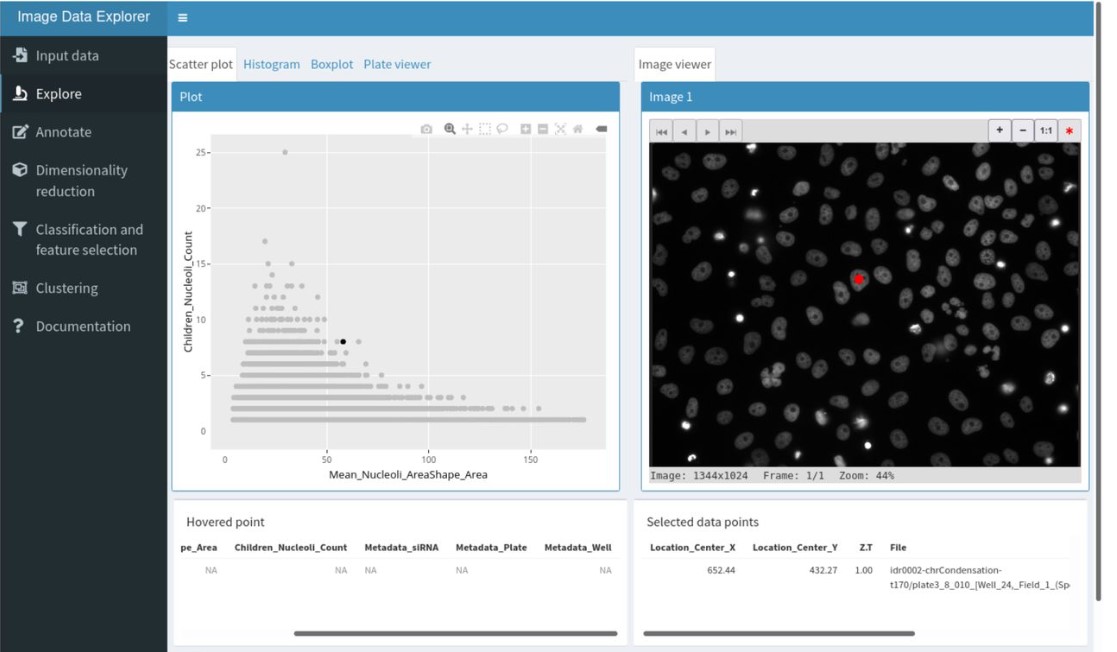Click the plot Zoom In plus icon

coord(526,129)
